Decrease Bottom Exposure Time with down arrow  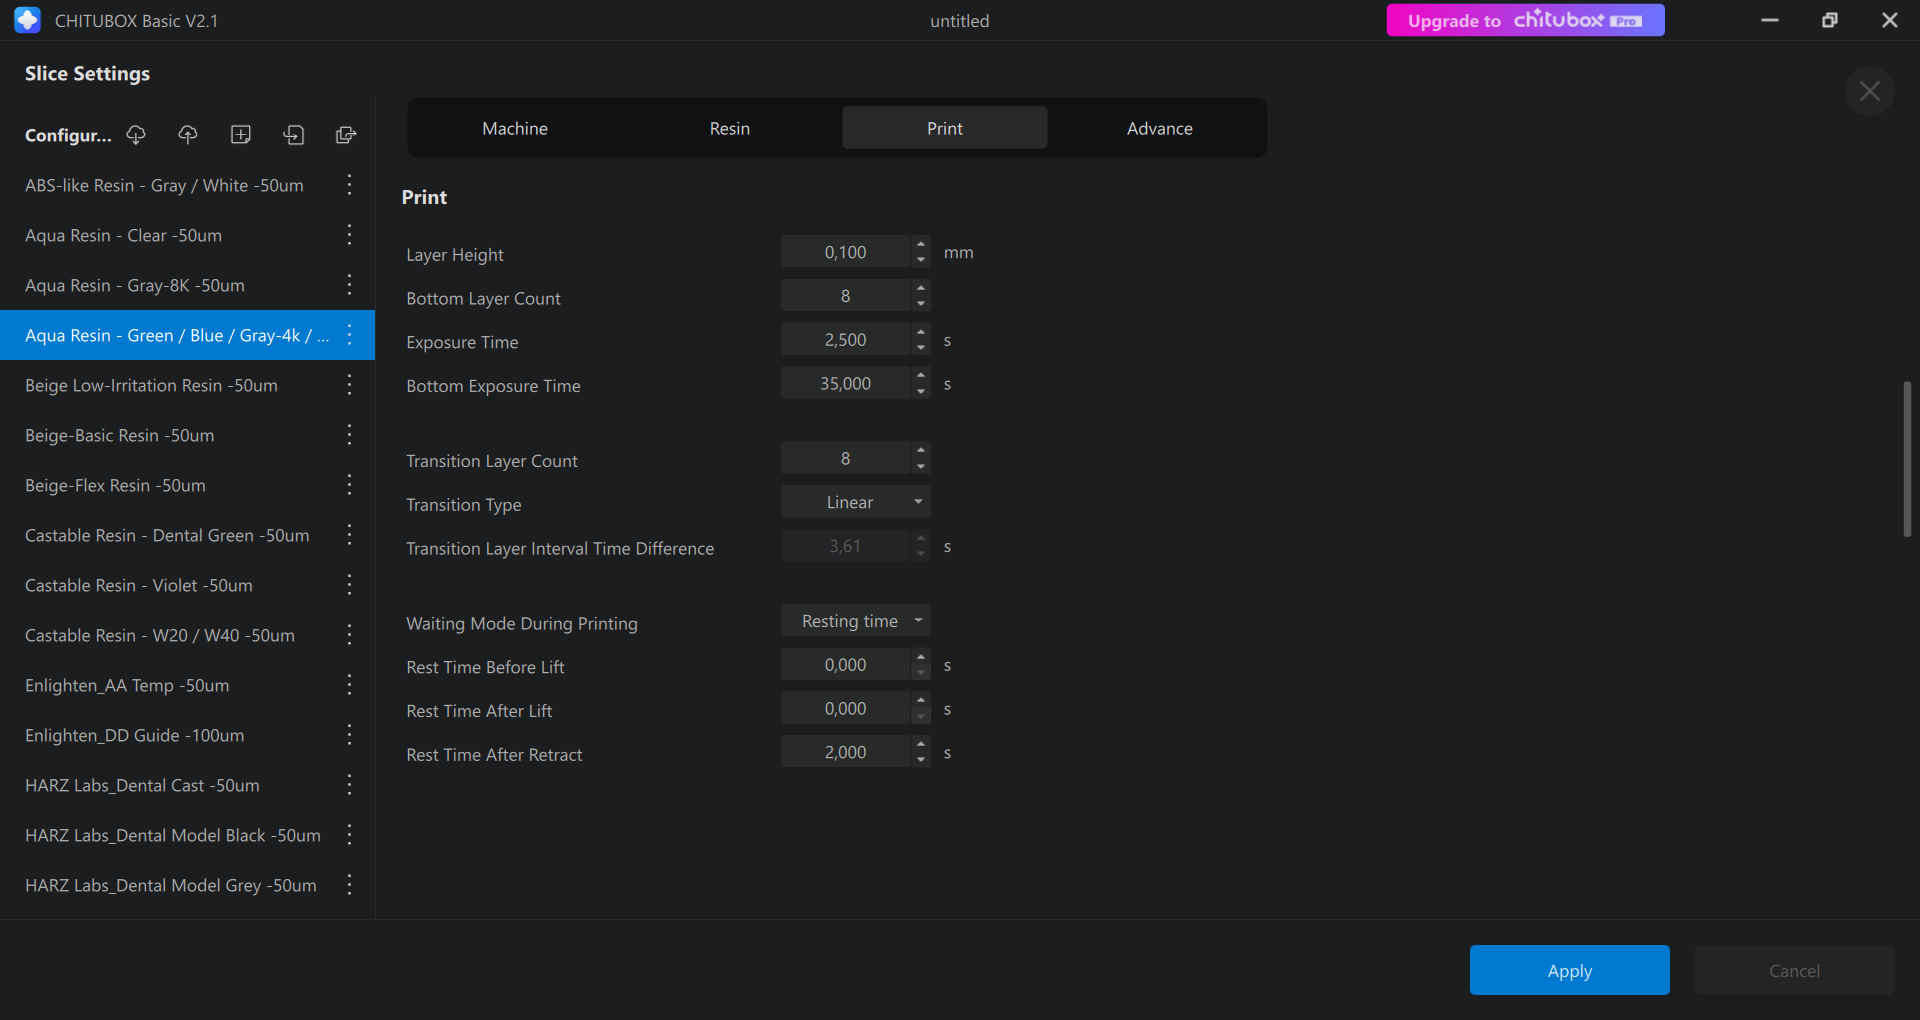pos(921,391)
